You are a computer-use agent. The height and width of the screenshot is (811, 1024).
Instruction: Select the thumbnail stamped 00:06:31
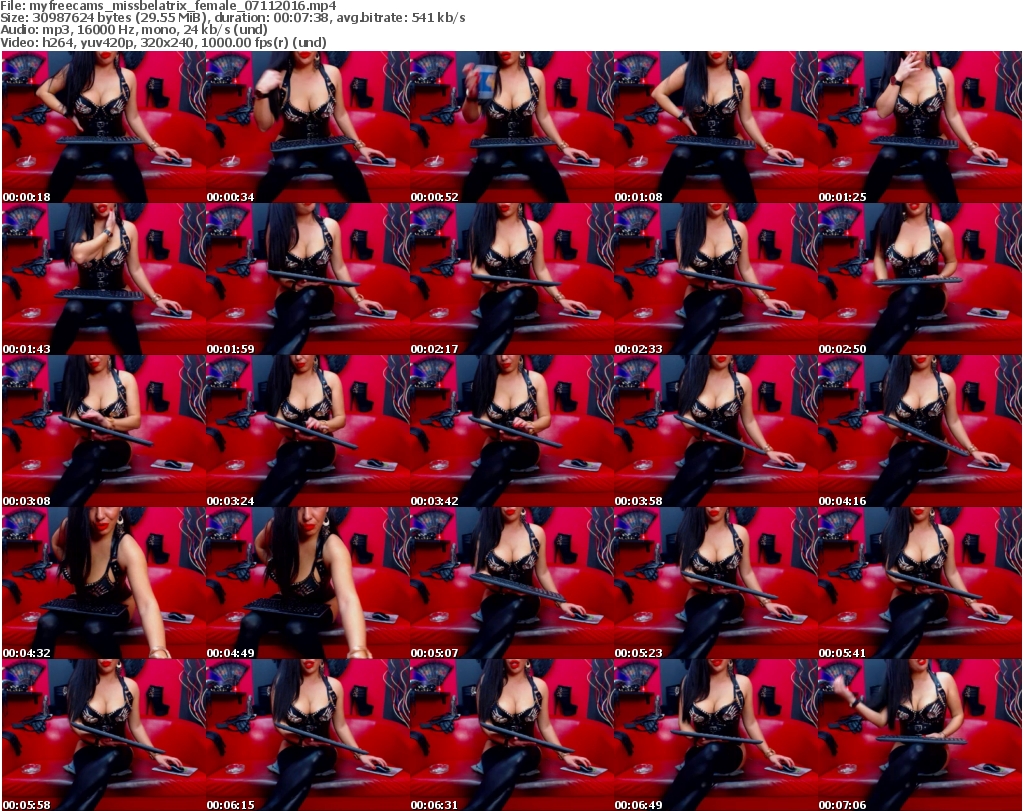[511, 735]
